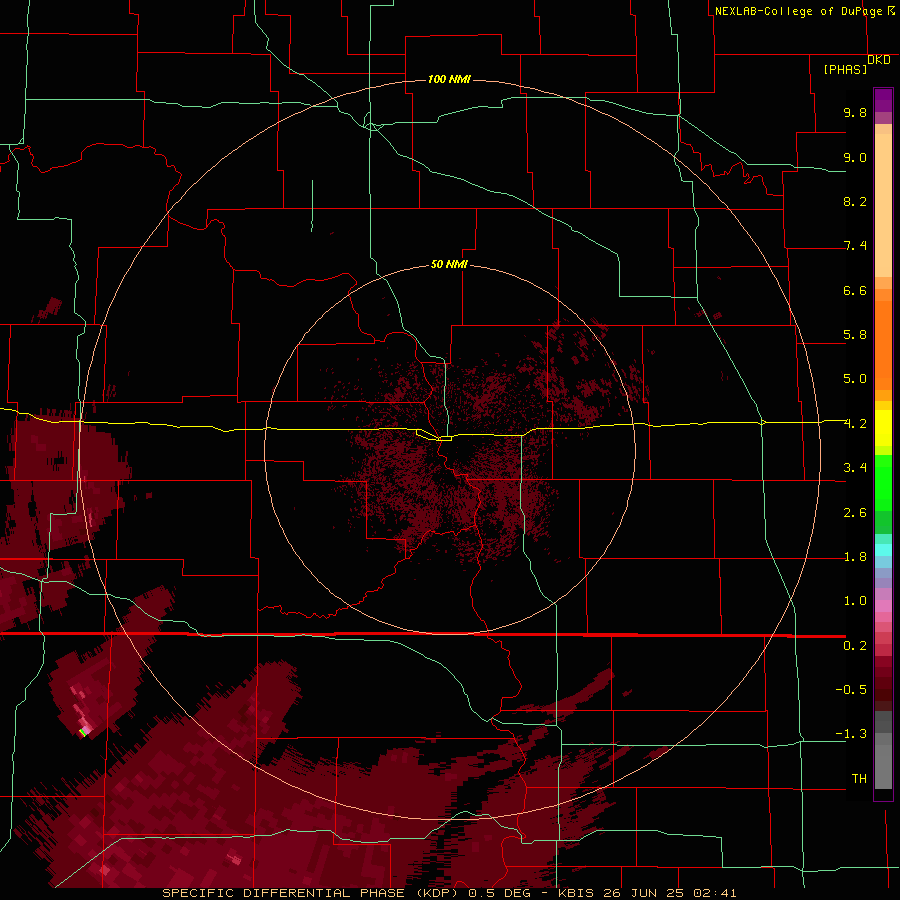Pick the pink segment of the color bar
This screenshot has height=900, width=900.
[x=883, y=606]
